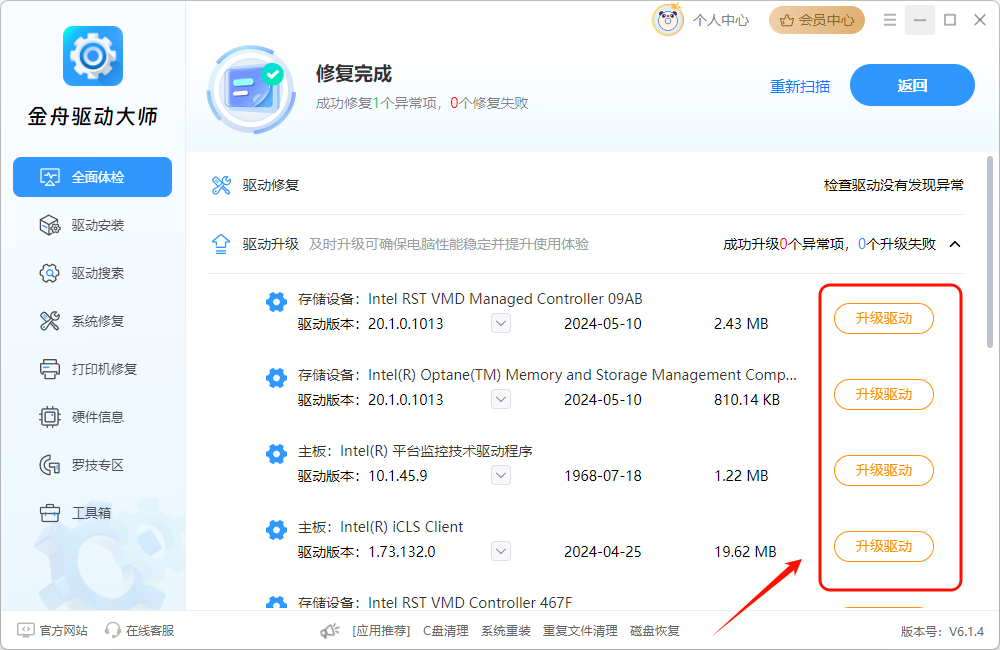
Task: Click the megaphone announcement icon
Action: pyautogui.click(x=330, y=631)
